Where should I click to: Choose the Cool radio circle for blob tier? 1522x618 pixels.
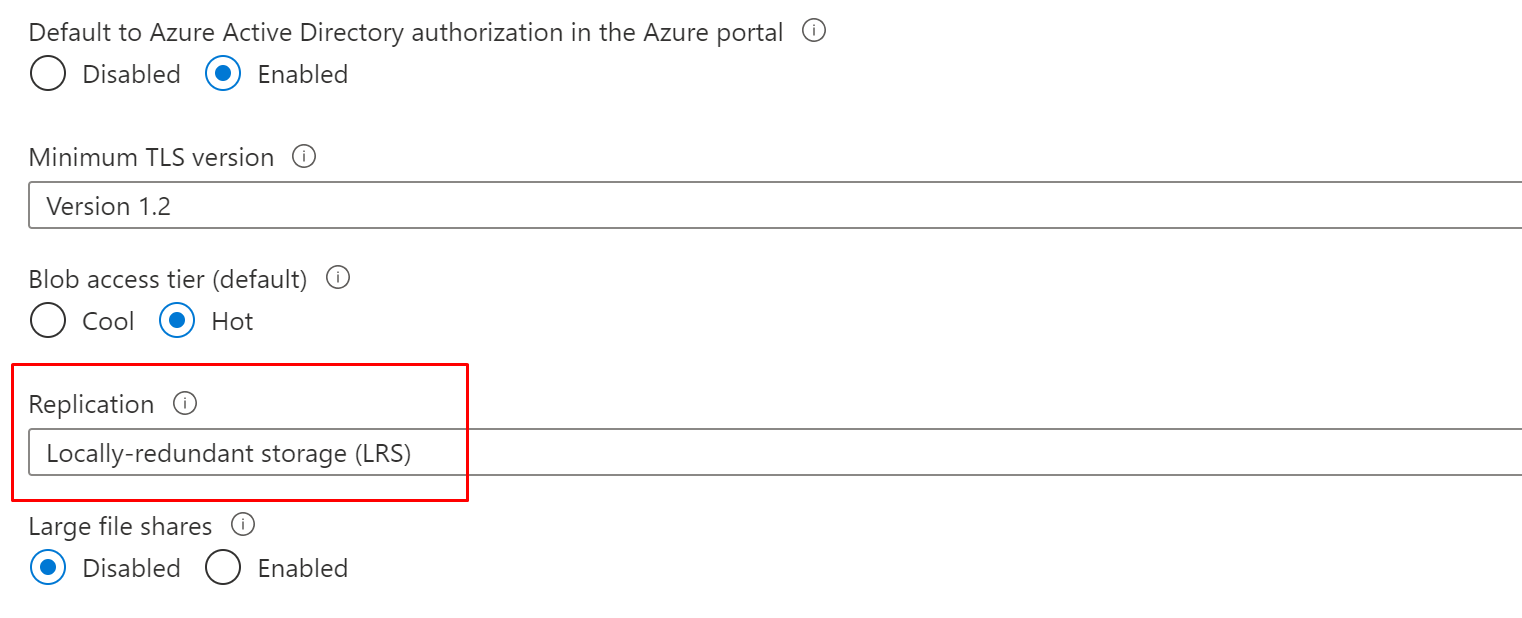coord(48,321)
